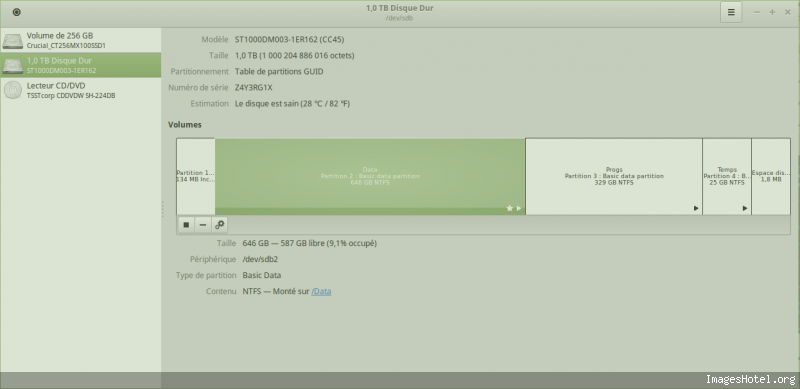Click the round icon at top-left of window
This screenshot has width=800, height=389.
16,12
